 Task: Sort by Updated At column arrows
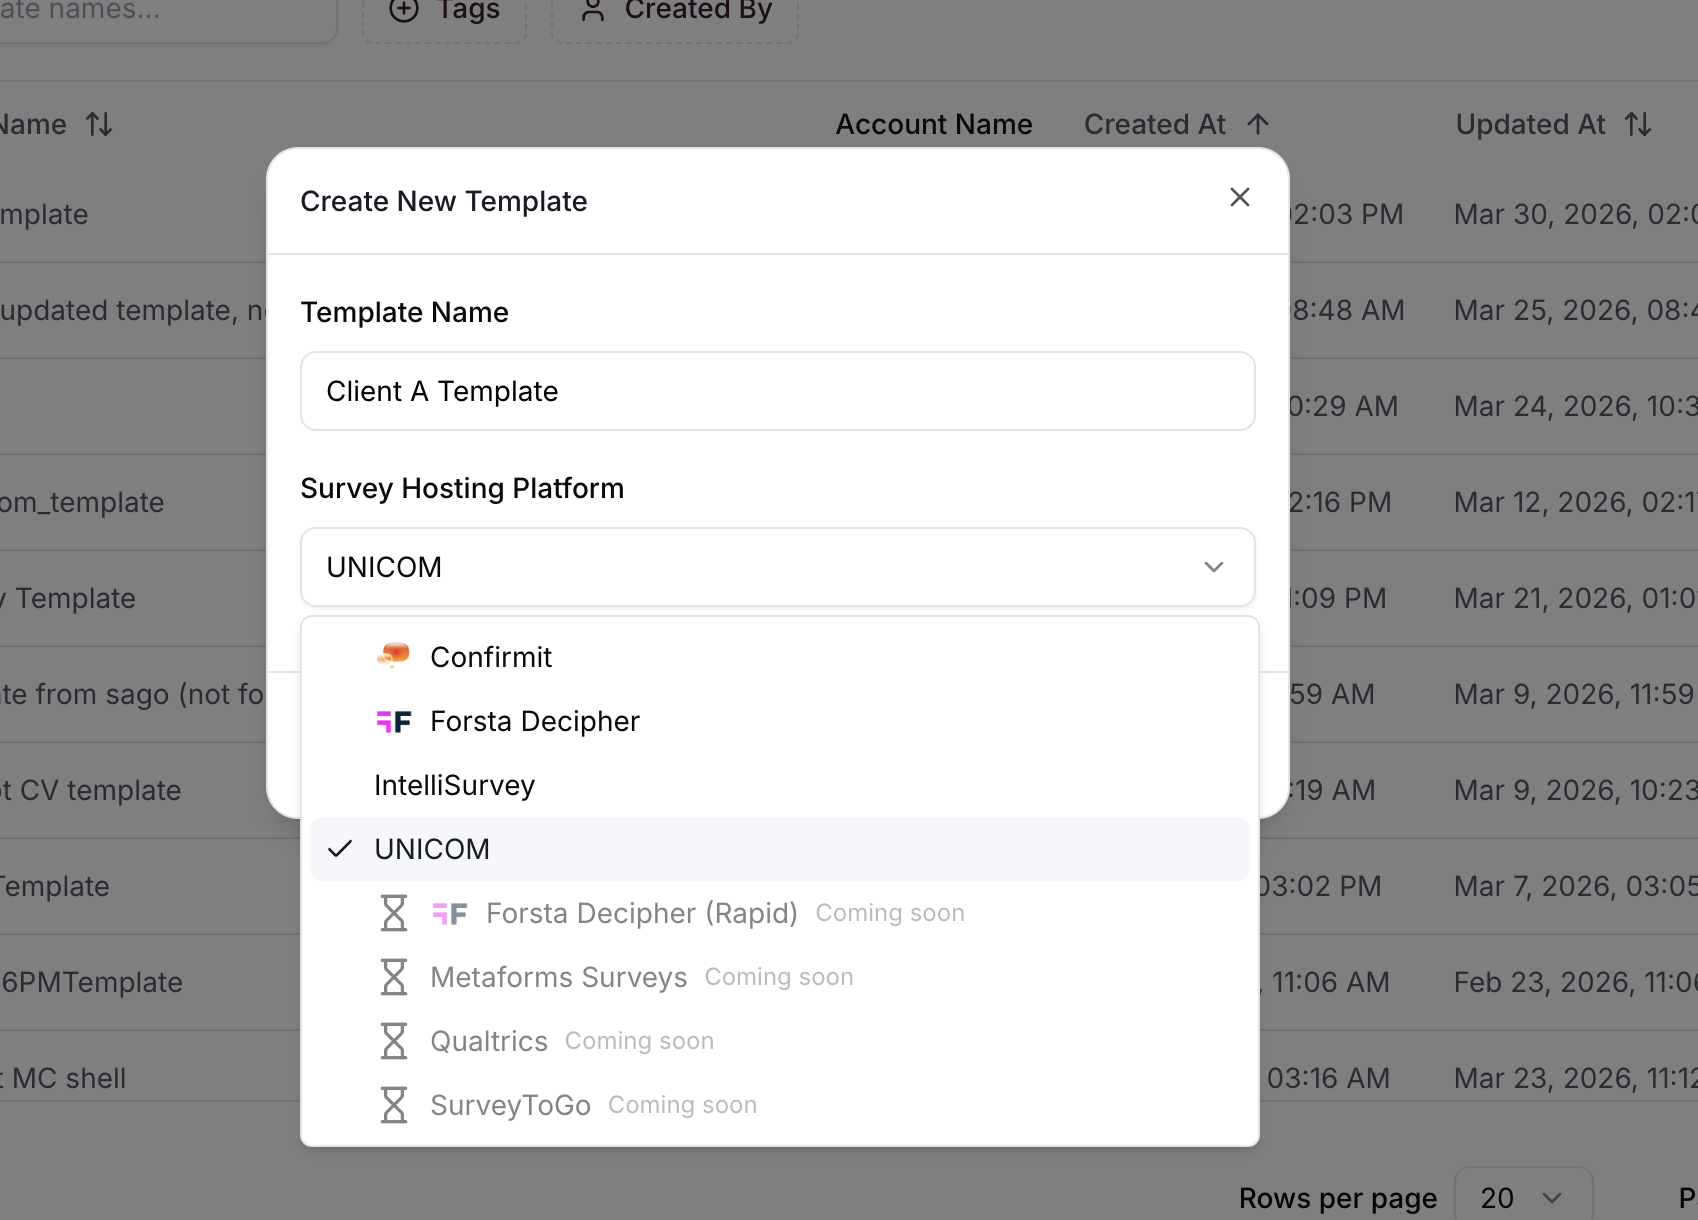coord(1638,124)
